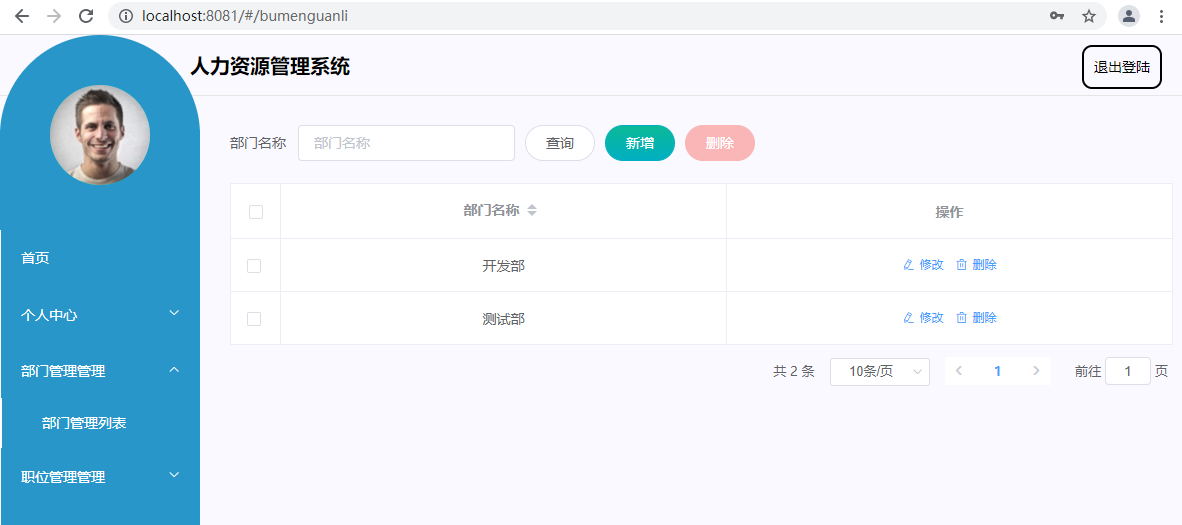Viewport: 1182px width, 525px height.
Task: Click the edit pencil icon for 测试部
Action: (x=908, y=318)
